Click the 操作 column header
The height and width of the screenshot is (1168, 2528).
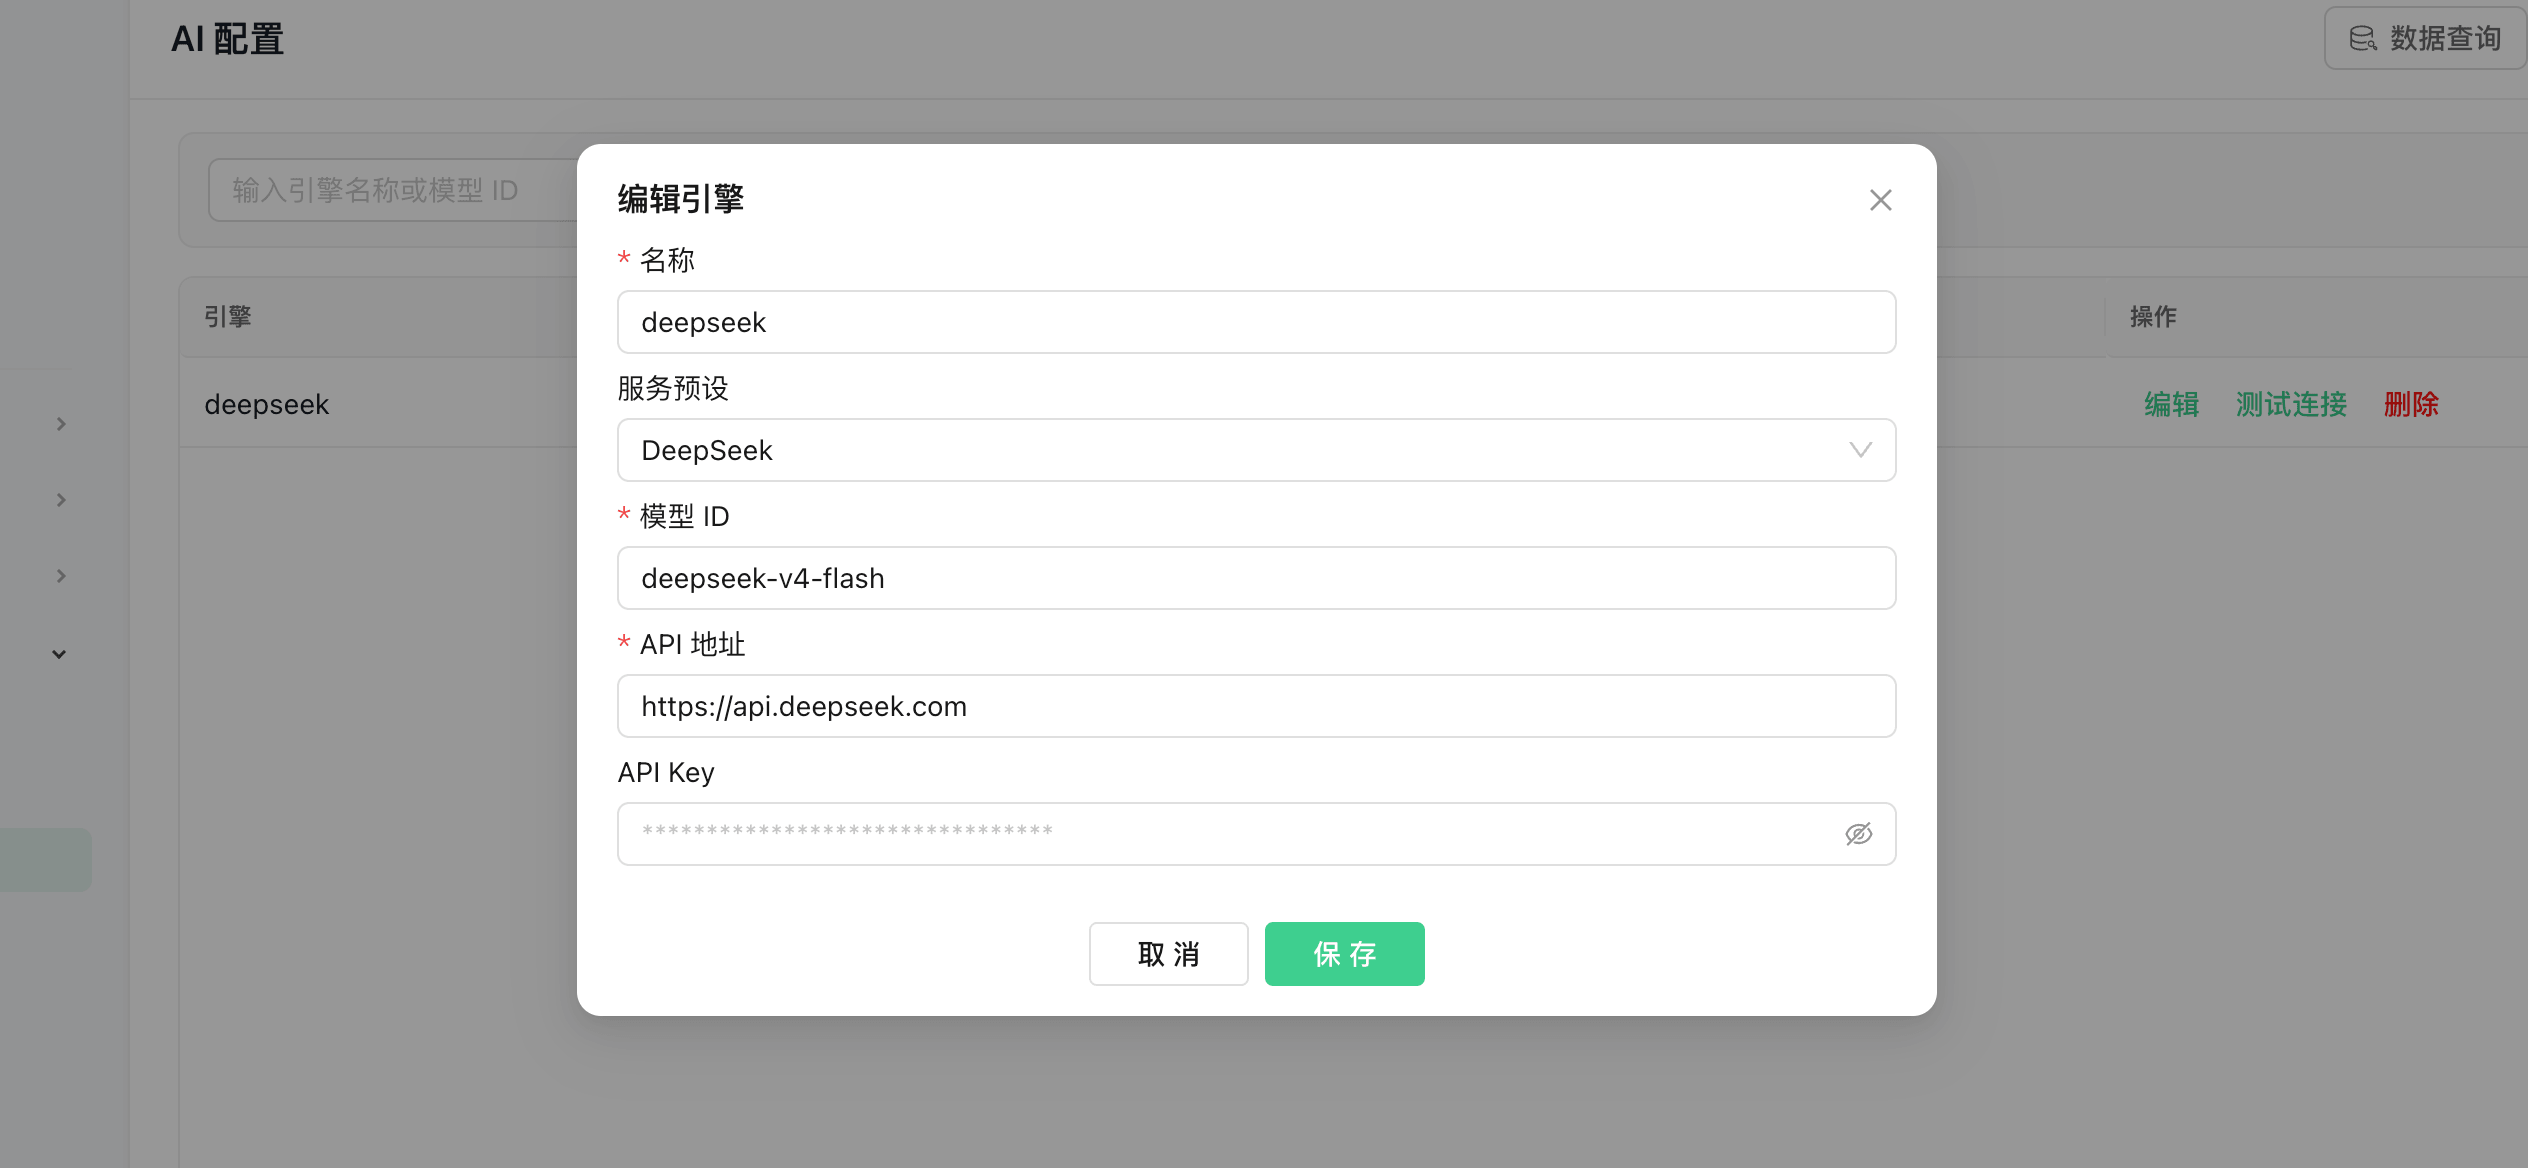(2153, 317)
